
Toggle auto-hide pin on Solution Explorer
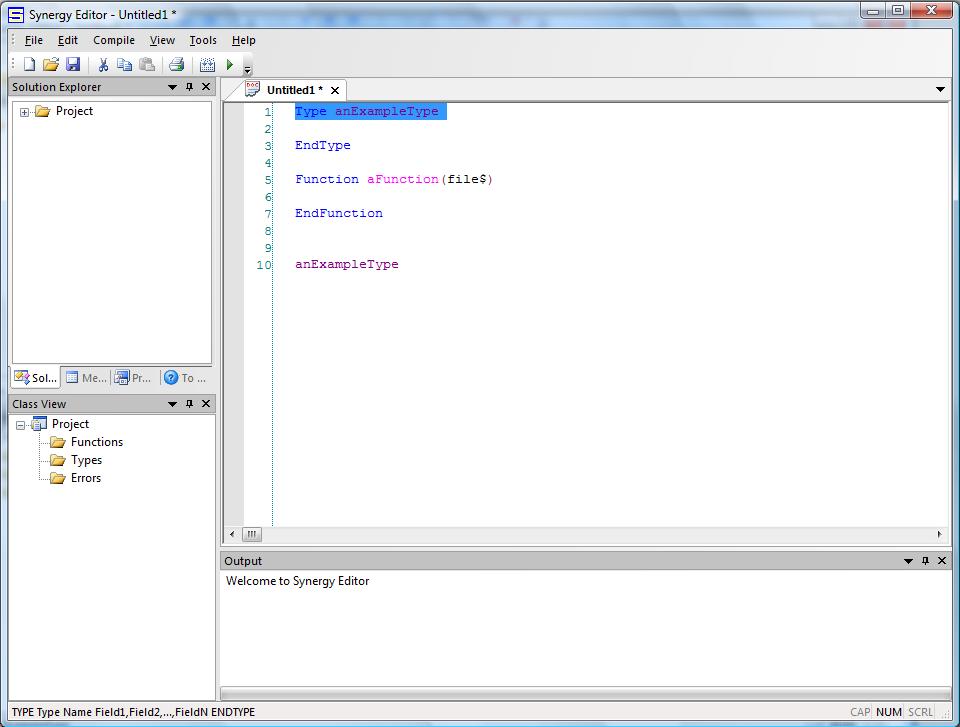pyautogui.click(x=190, y=87)
